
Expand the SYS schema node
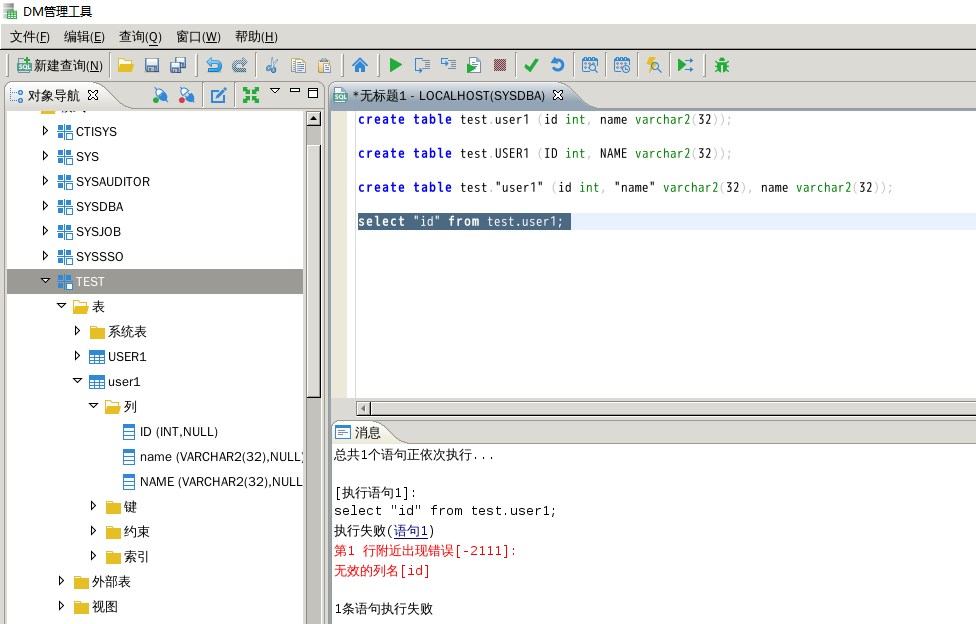click(45, 156)
